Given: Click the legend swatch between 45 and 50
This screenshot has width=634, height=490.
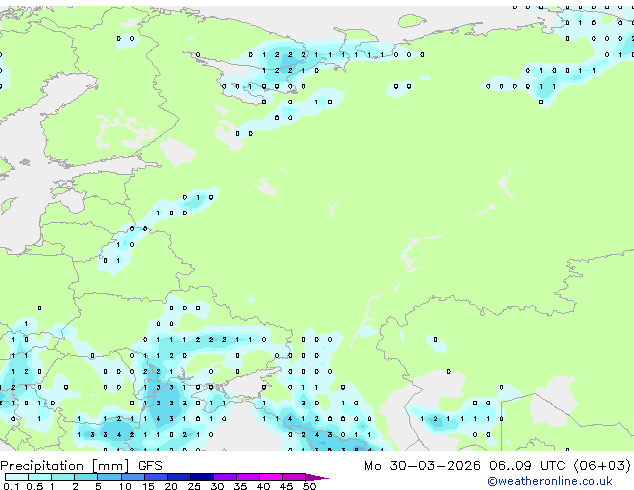Looking at the screenshot, I should (x=294, y=477).
